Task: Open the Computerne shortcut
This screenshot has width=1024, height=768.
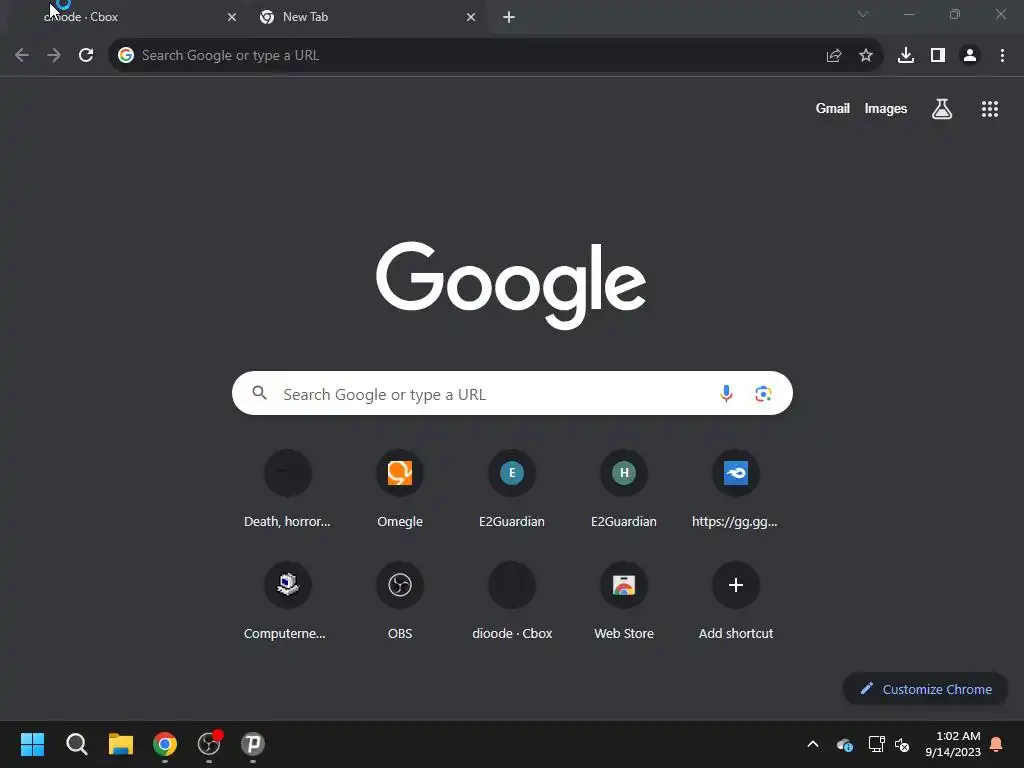Action: pyautogui.click(x=287, y=601)
